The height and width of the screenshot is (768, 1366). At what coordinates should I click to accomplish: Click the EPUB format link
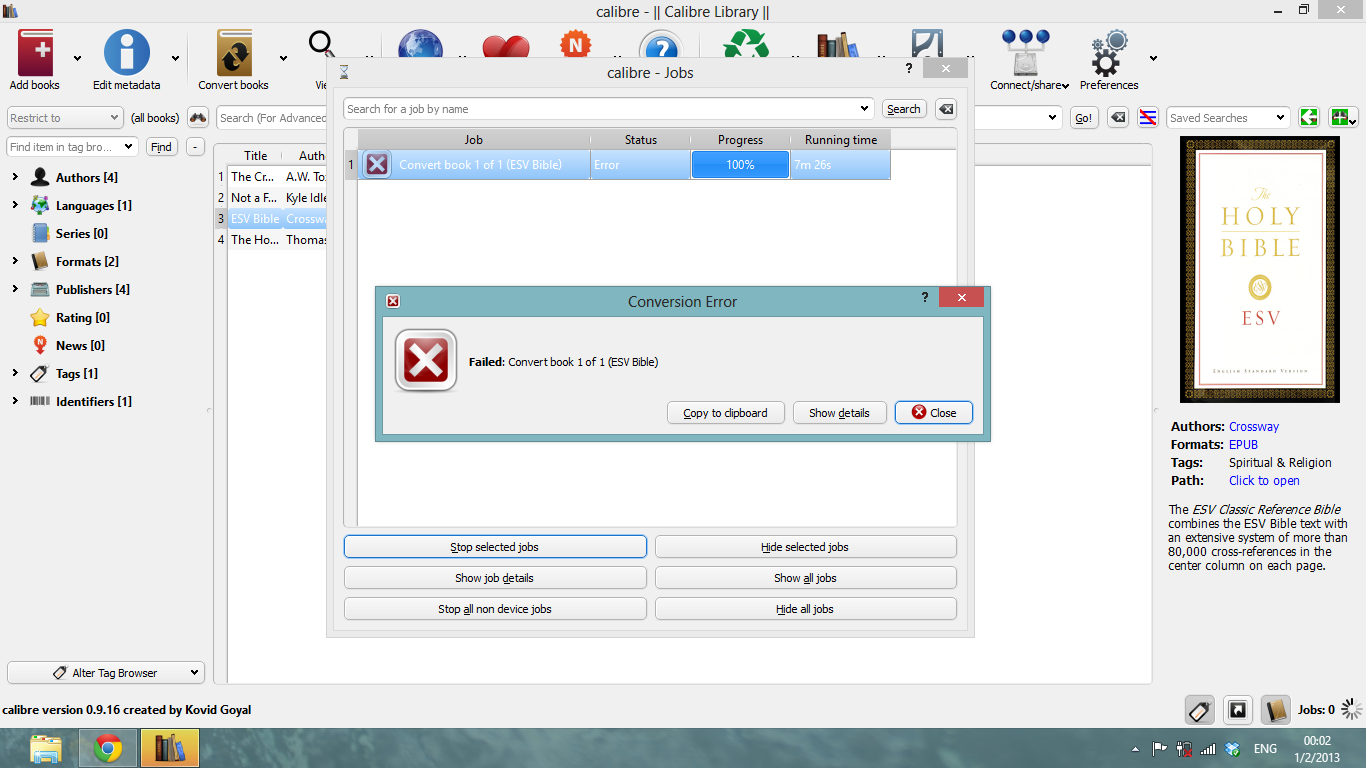(1243, 445)
